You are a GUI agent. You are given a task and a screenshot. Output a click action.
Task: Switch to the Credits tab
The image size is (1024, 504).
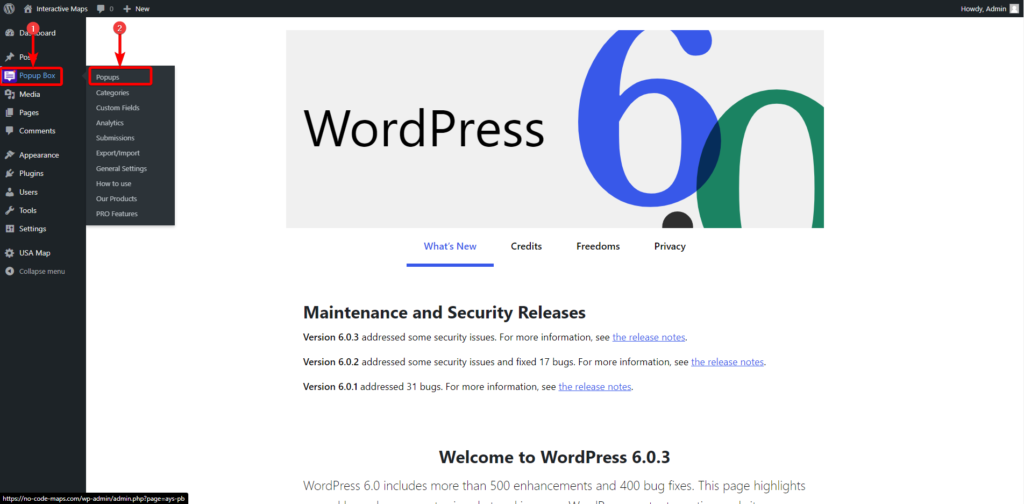pos(526,247)
